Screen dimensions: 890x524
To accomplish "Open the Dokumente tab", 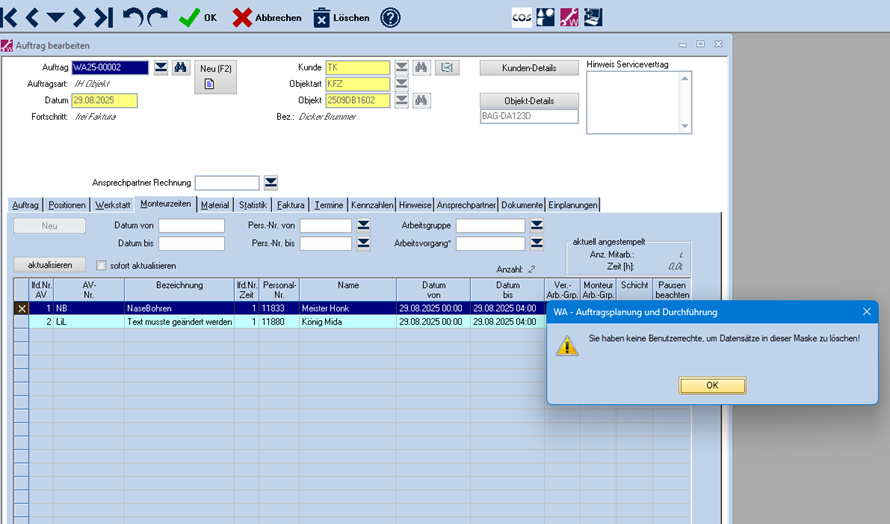I will tap(523, 205).
